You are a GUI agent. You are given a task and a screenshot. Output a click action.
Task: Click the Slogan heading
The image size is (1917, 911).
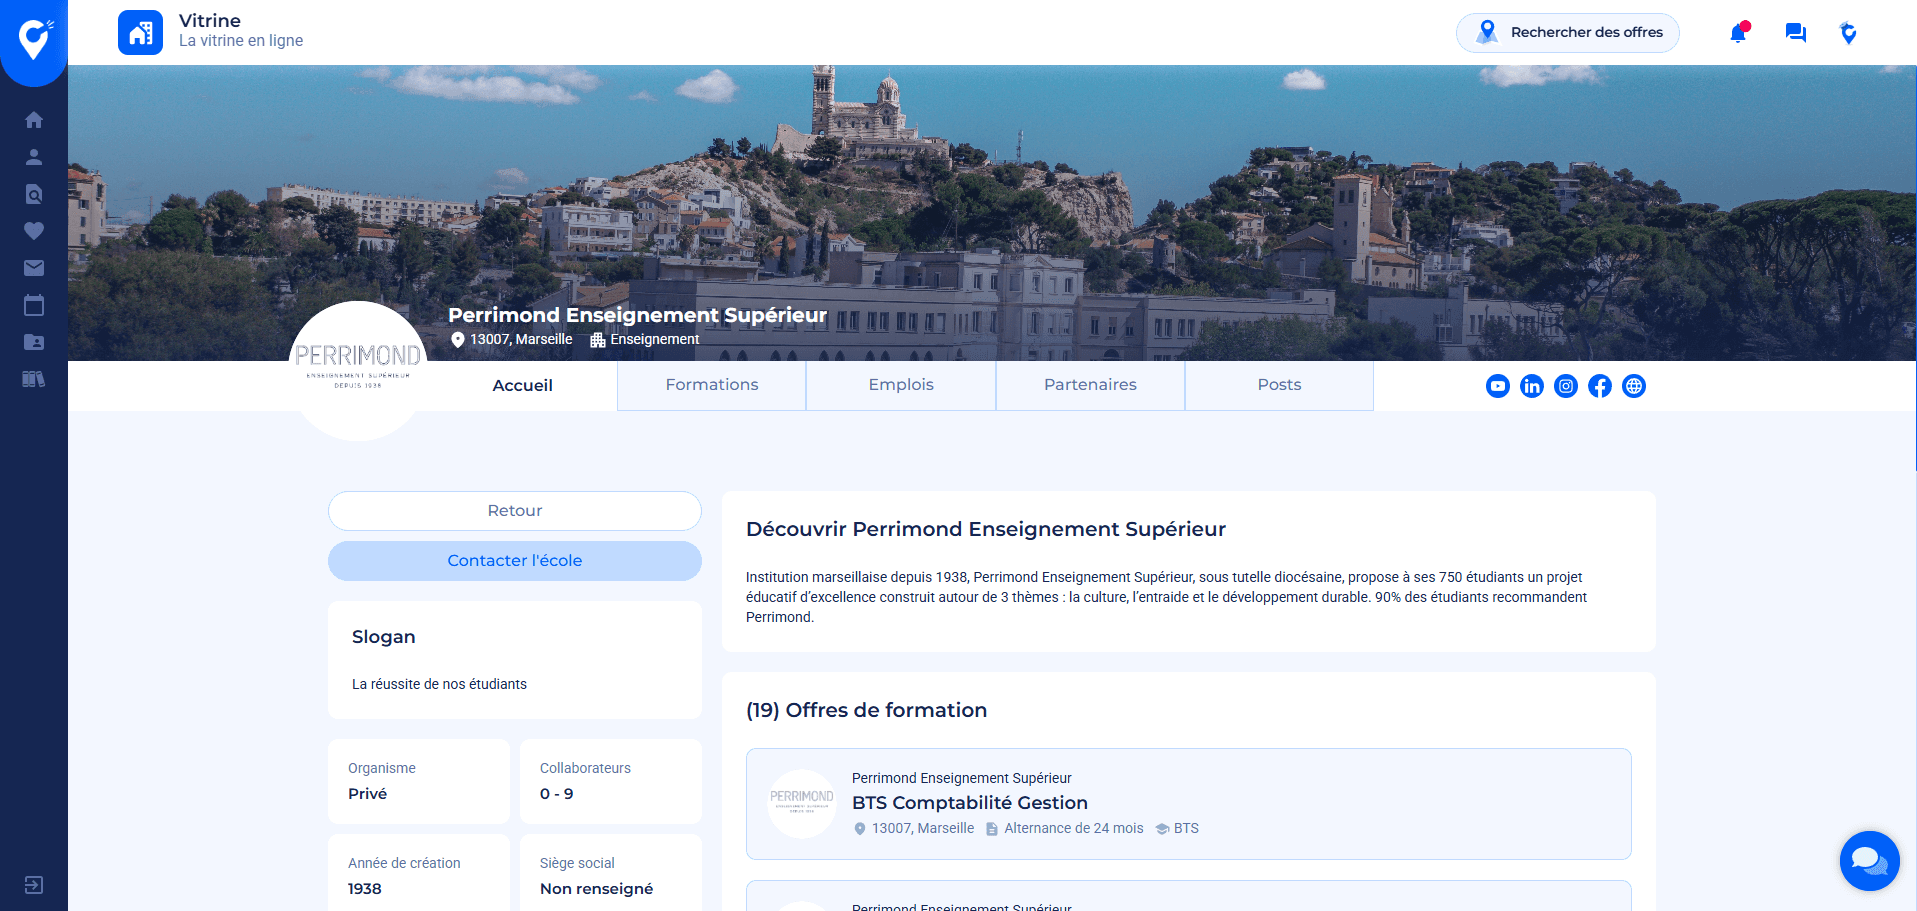pos(383,637)
